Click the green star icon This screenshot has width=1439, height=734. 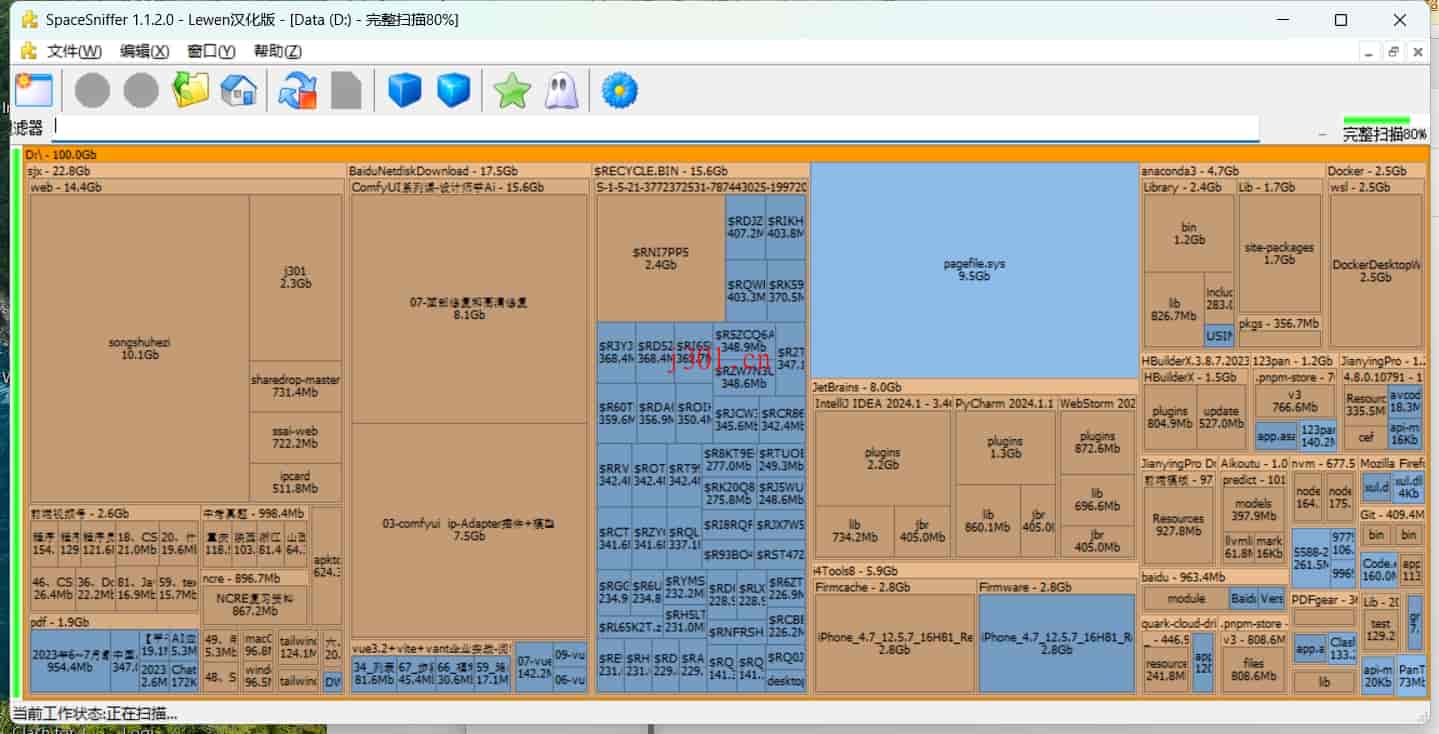512,90
